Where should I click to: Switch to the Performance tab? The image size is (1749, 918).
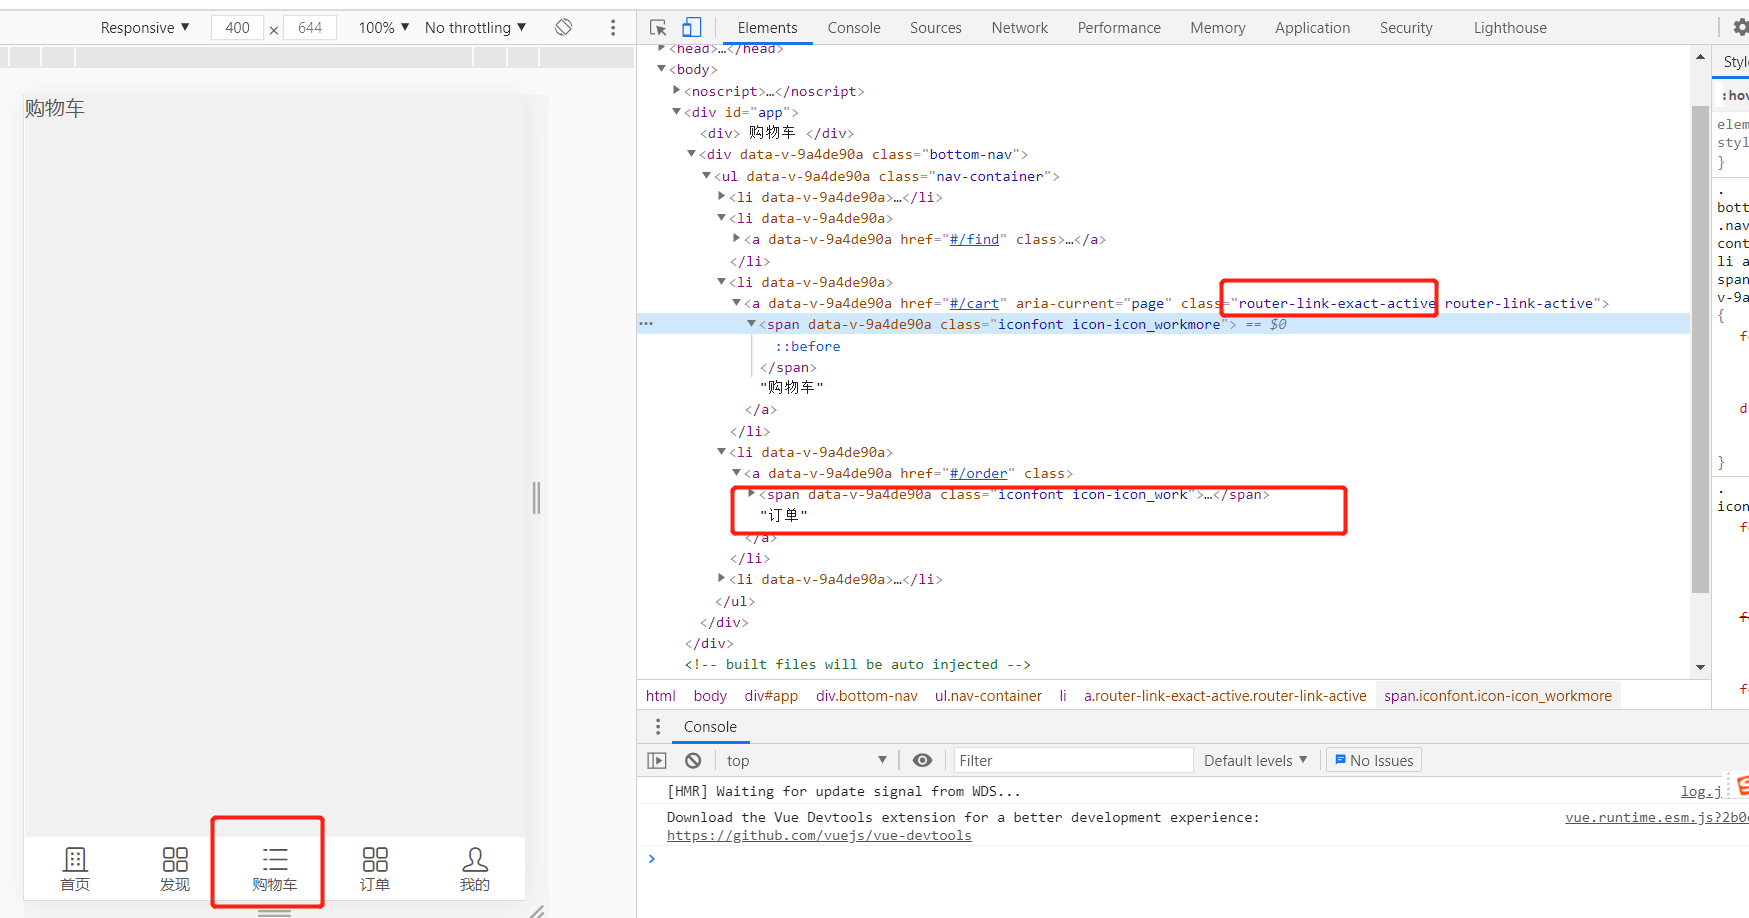coord(1119,27)
